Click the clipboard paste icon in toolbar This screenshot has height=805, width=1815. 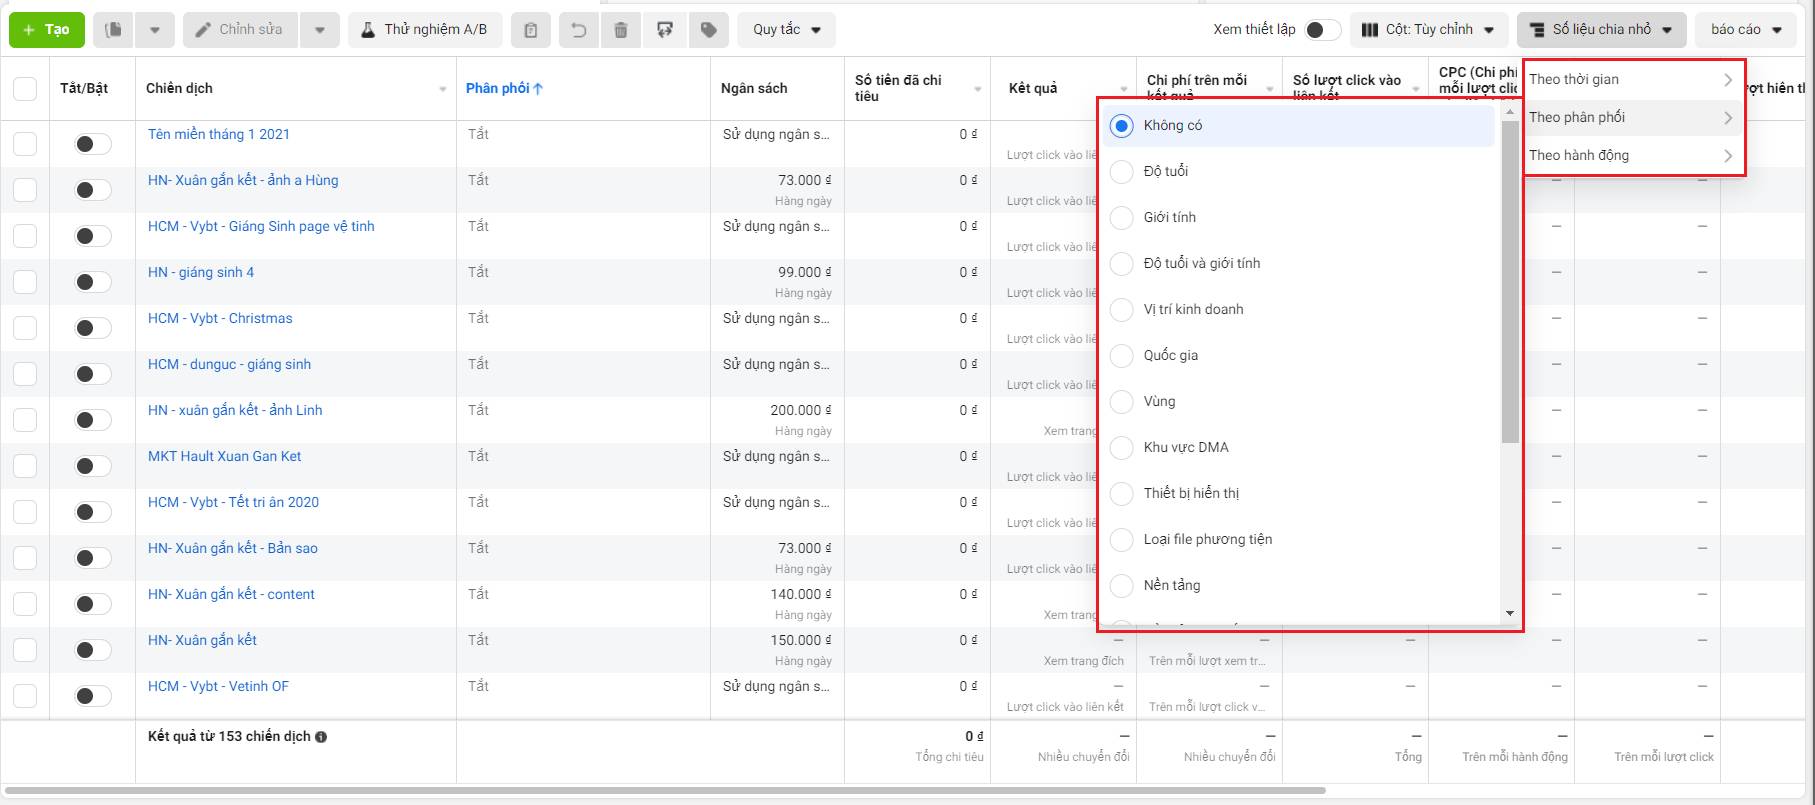tap(531, 30)
